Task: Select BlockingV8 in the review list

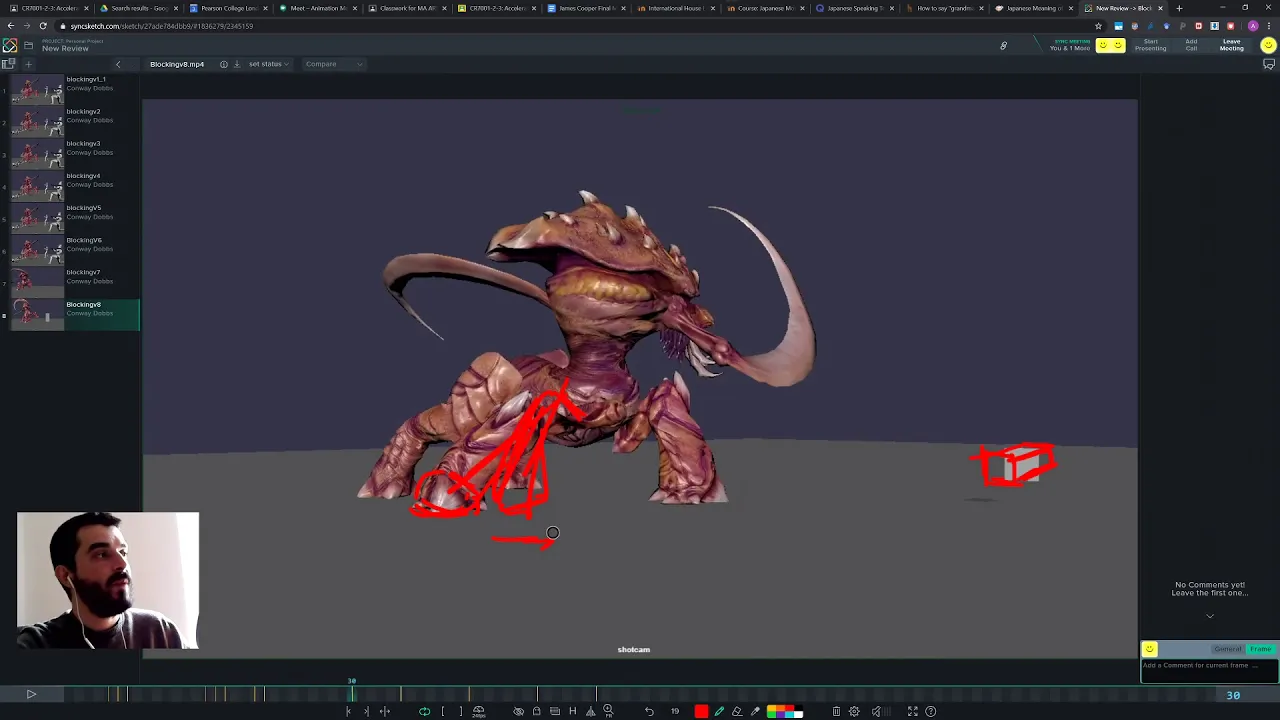Action: tap(75, 315)
